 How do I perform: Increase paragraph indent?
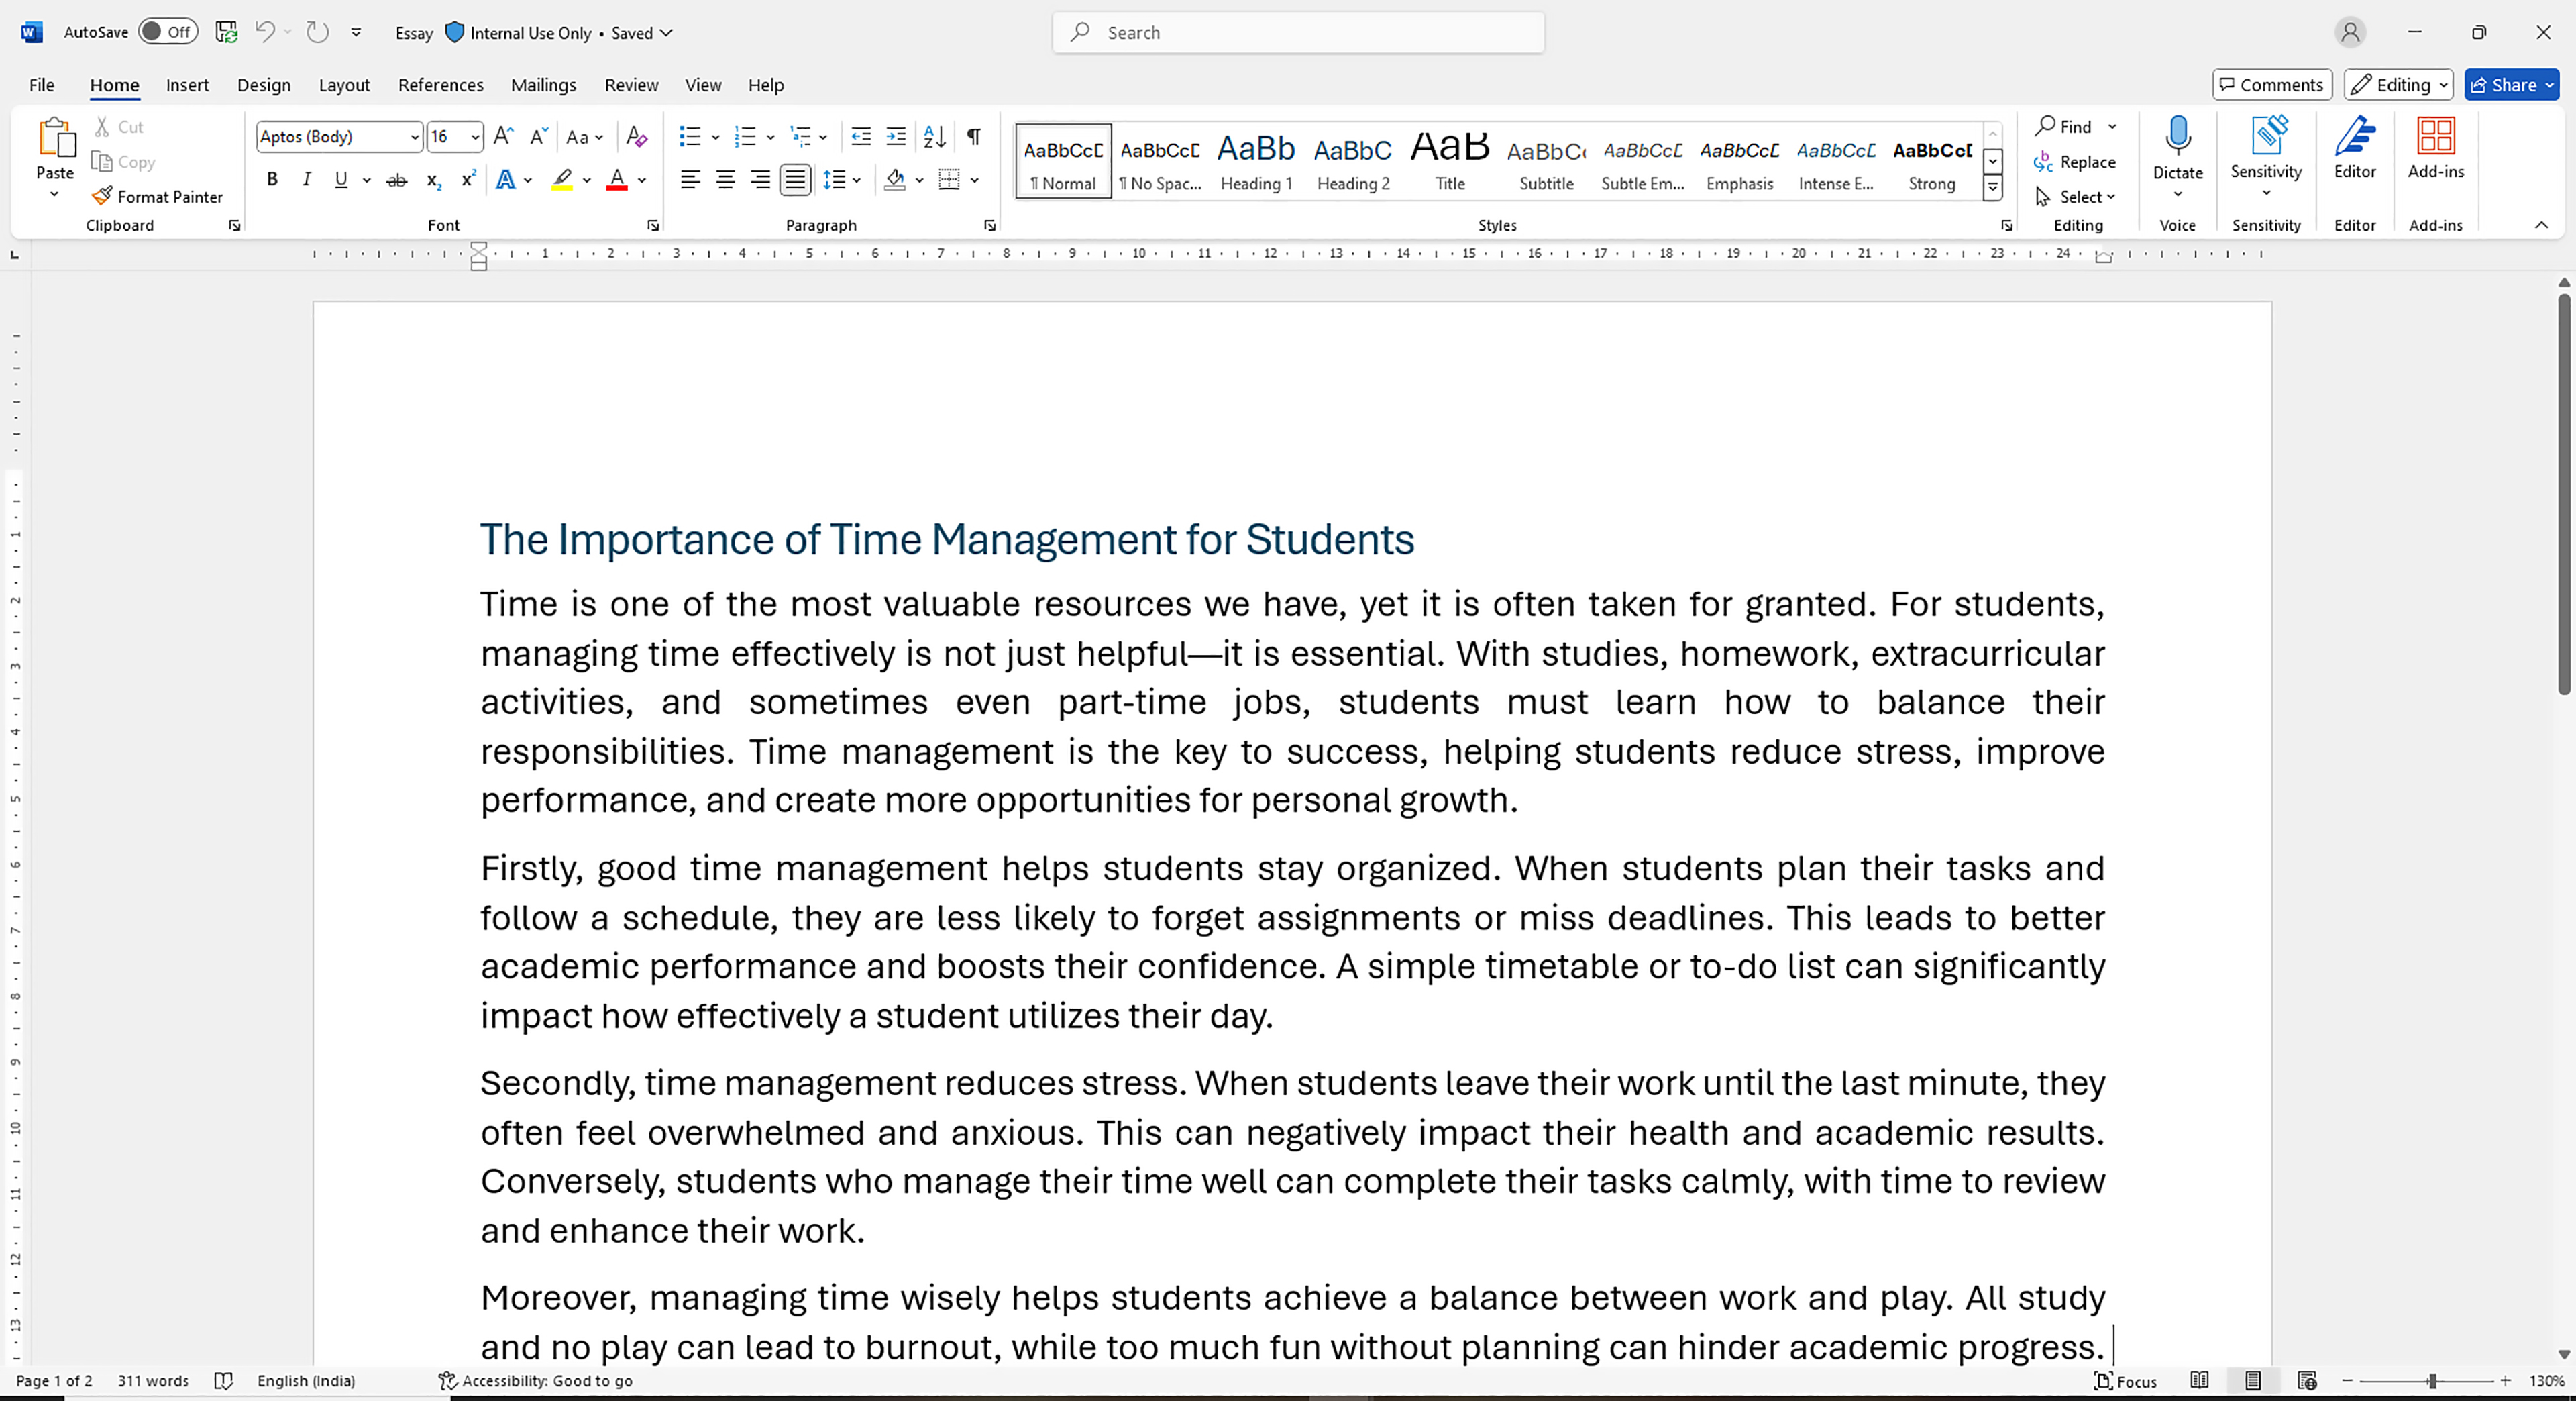pos(896,137)
